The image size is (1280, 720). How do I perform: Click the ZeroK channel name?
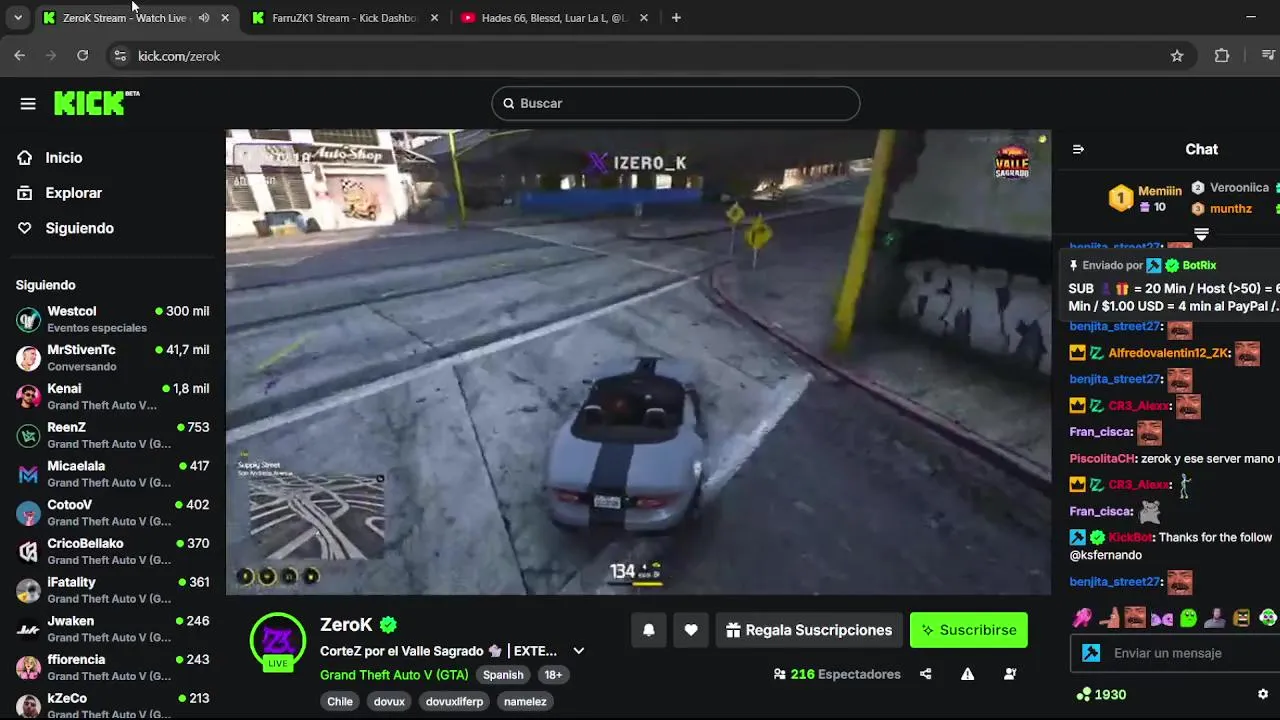[x=346, y=625]
